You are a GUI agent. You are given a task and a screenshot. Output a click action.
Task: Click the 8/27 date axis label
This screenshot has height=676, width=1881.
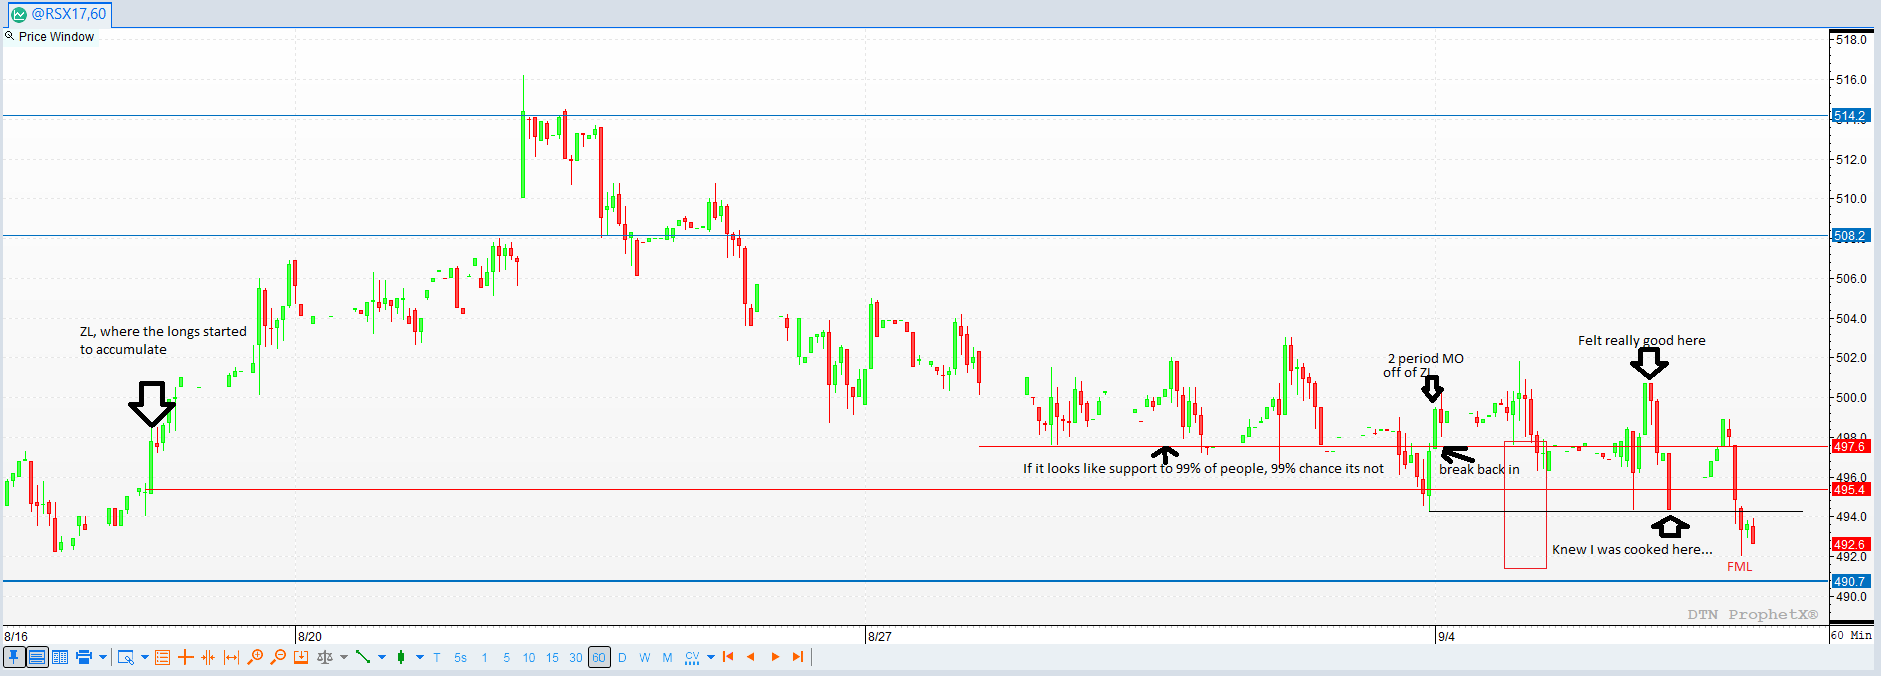(880, 636)
